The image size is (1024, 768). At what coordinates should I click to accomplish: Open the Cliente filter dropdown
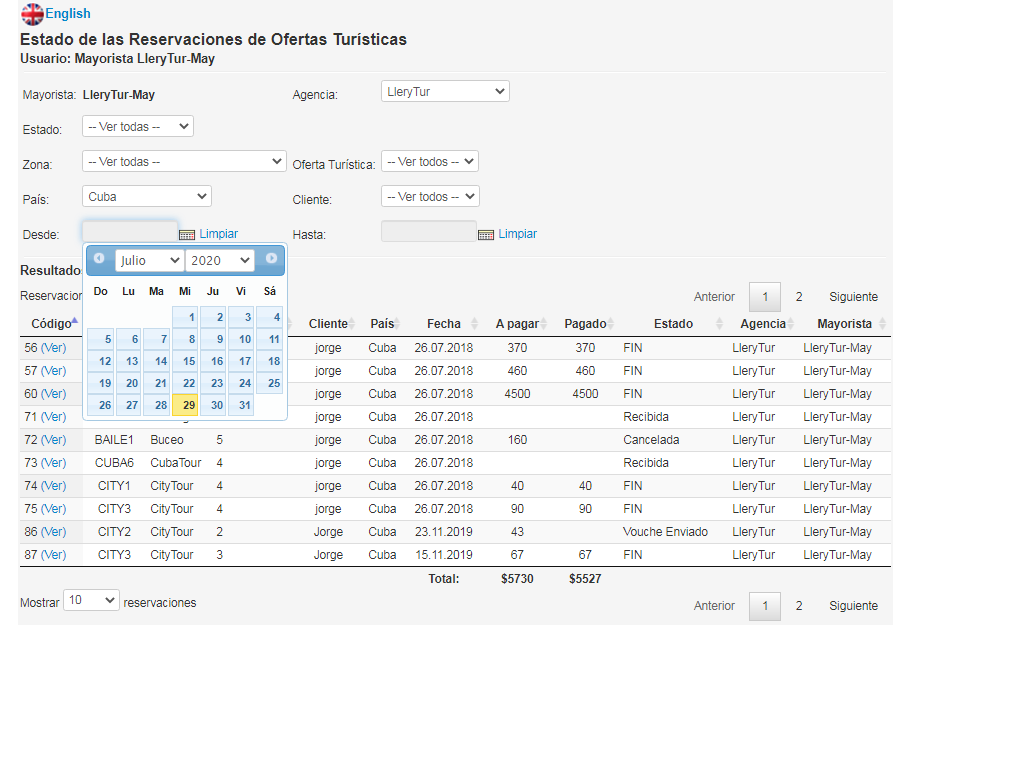pyautogui.click(x=430, y=197)
